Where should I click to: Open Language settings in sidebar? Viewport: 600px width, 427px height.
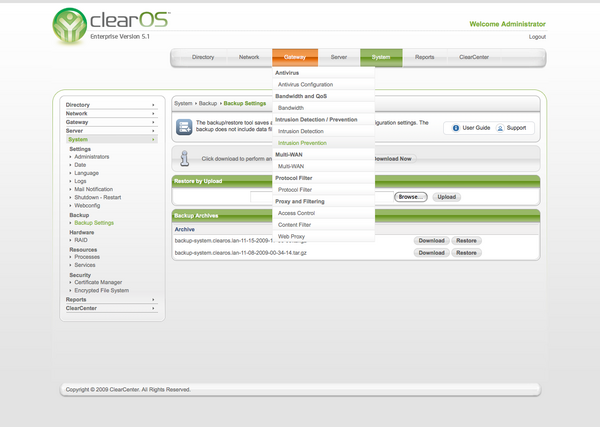pyautogui.click(x=86, y=173)
